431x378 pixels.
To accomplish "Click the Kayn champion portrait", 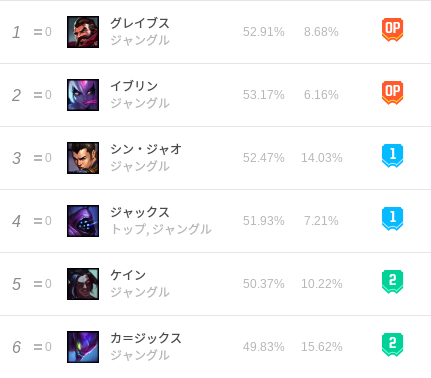I will 83,284.
